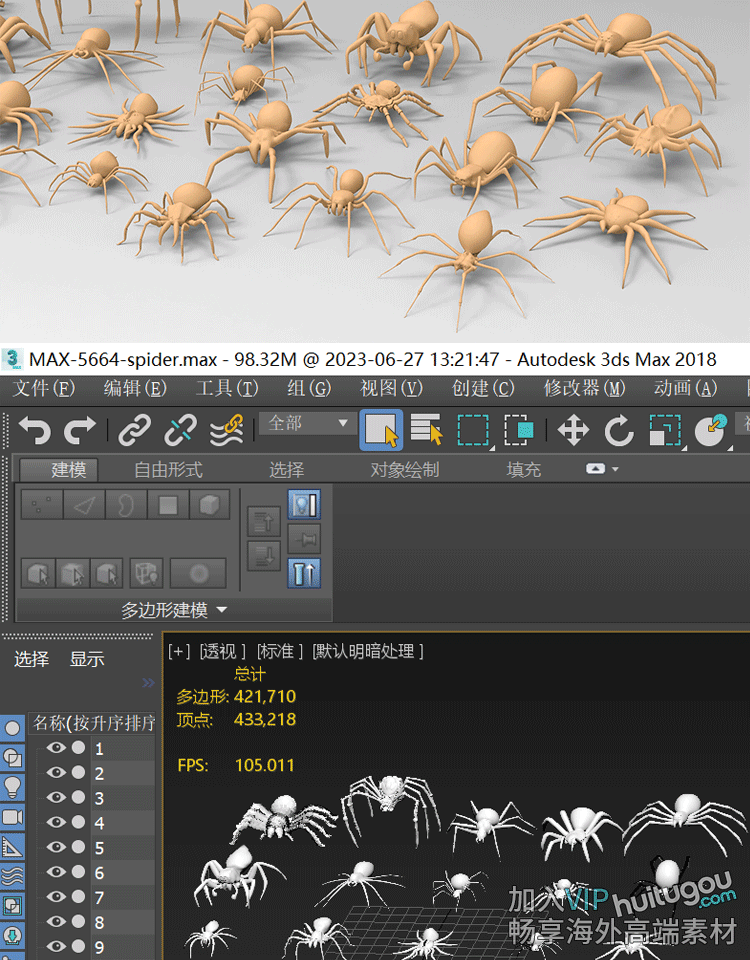This screenshot has width=750, height=960.
Task: Activate the Select and Link chain tool
Action: pos(134,431)
